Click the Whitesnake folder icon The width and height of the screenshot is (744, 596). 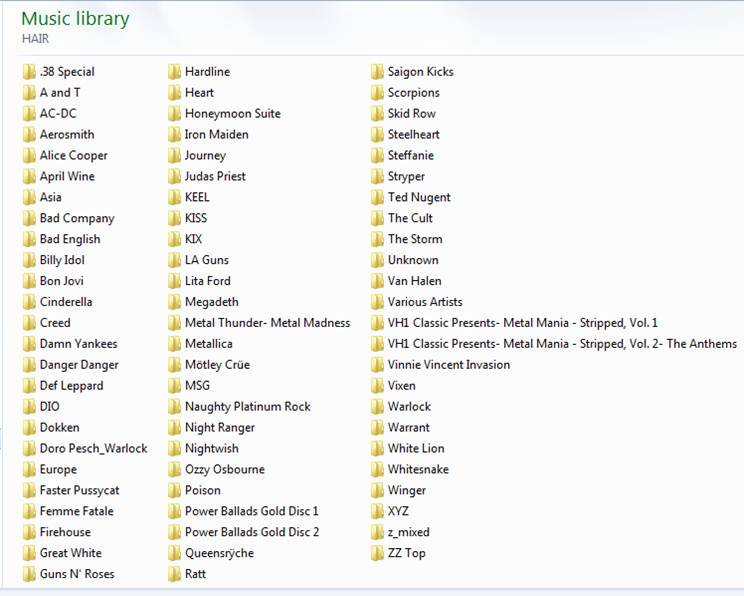coord(377,469)
